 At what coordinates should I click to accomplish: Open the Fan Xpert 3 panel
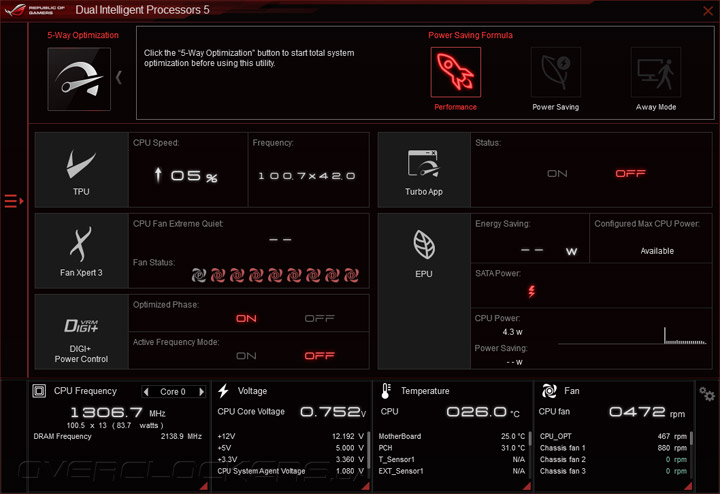(81, 251)
